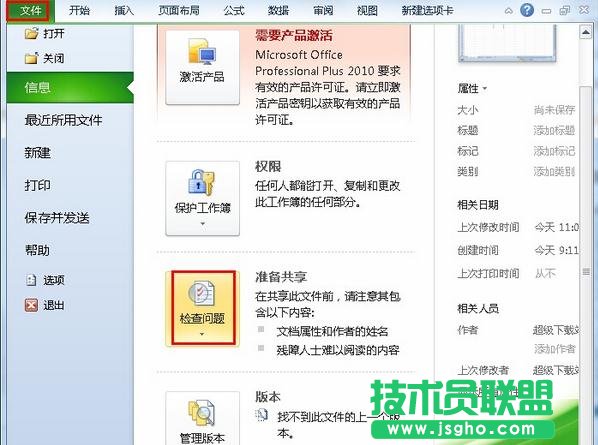This screenshot has height=445, width=598.
Task: Click the 相关日期 heading
Action: [x=478, y=205]
